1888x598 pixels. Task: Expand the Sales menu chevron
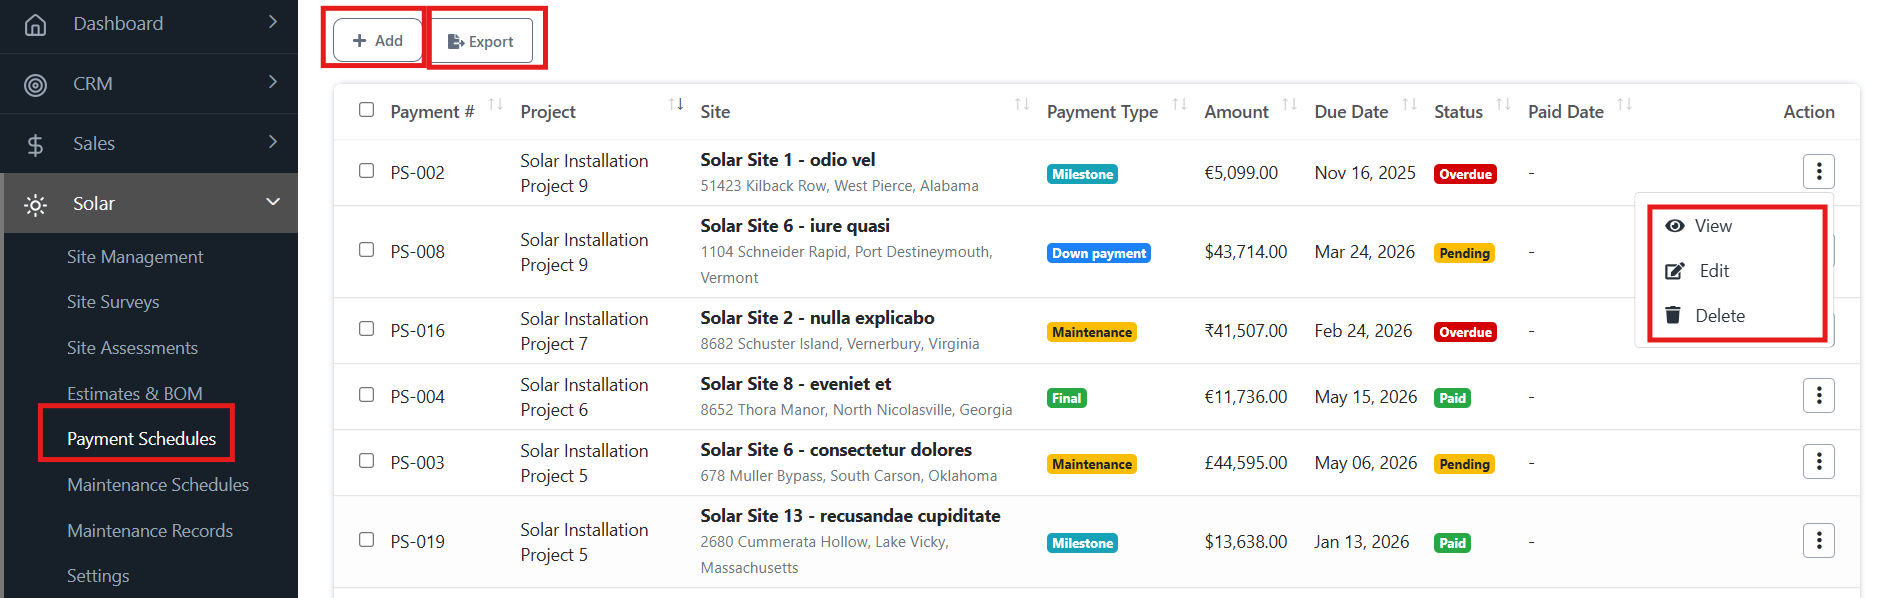pyautogui.click(x=273, y=142)
